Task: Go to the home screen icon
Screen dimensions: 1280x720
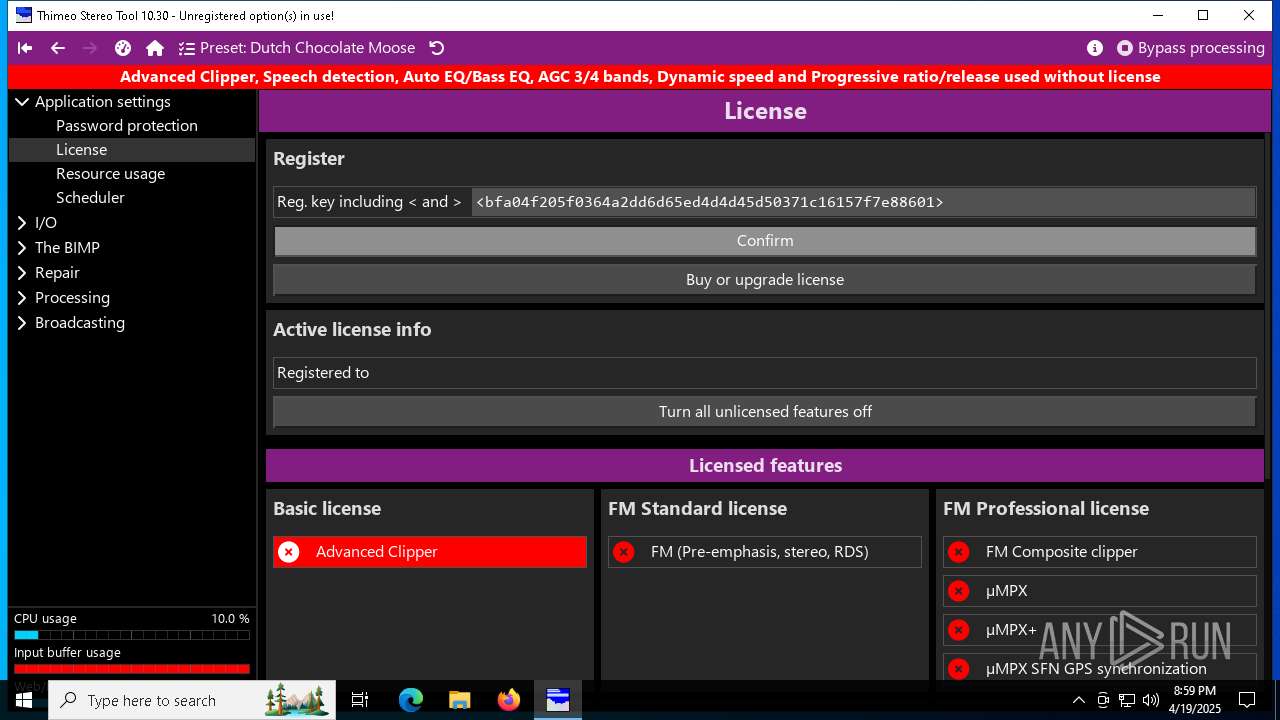Action: [x=155, y=48]
